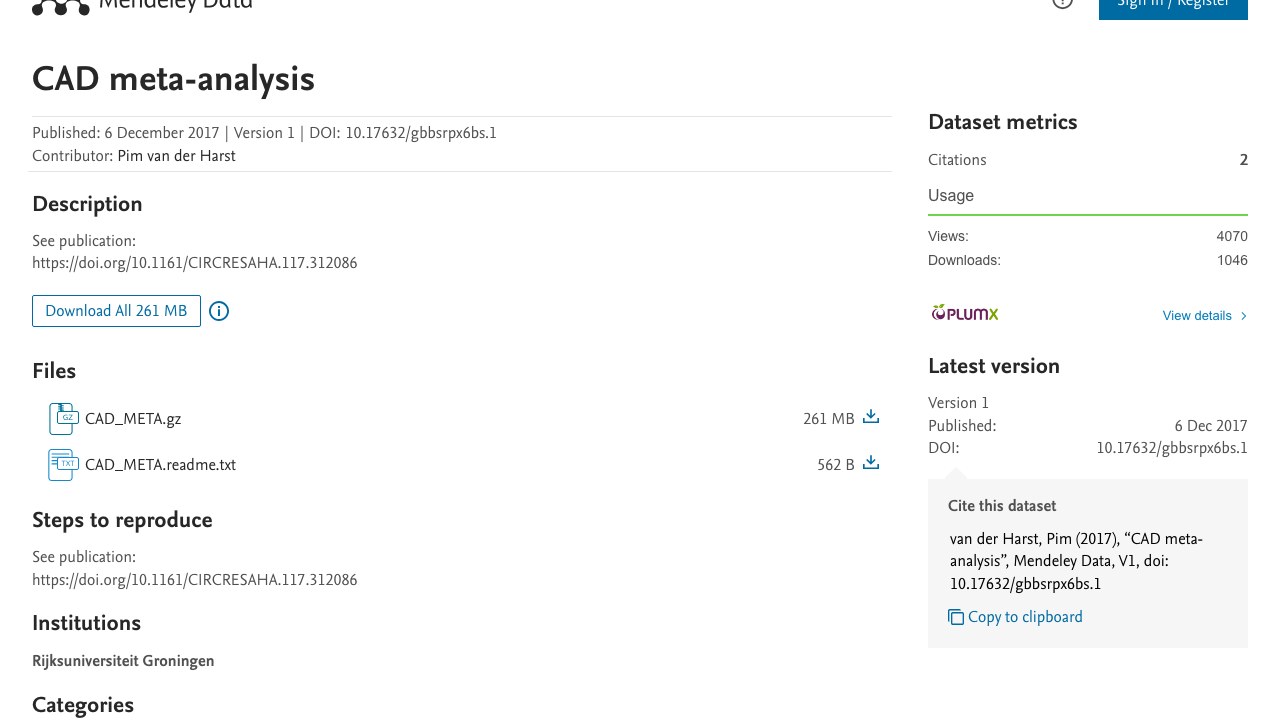Viewport: 1280px width, 720px height.
Task: Download CAD_META.readme.txt with its download arrow
Action: pyautogui.click(x=871, y=463)
